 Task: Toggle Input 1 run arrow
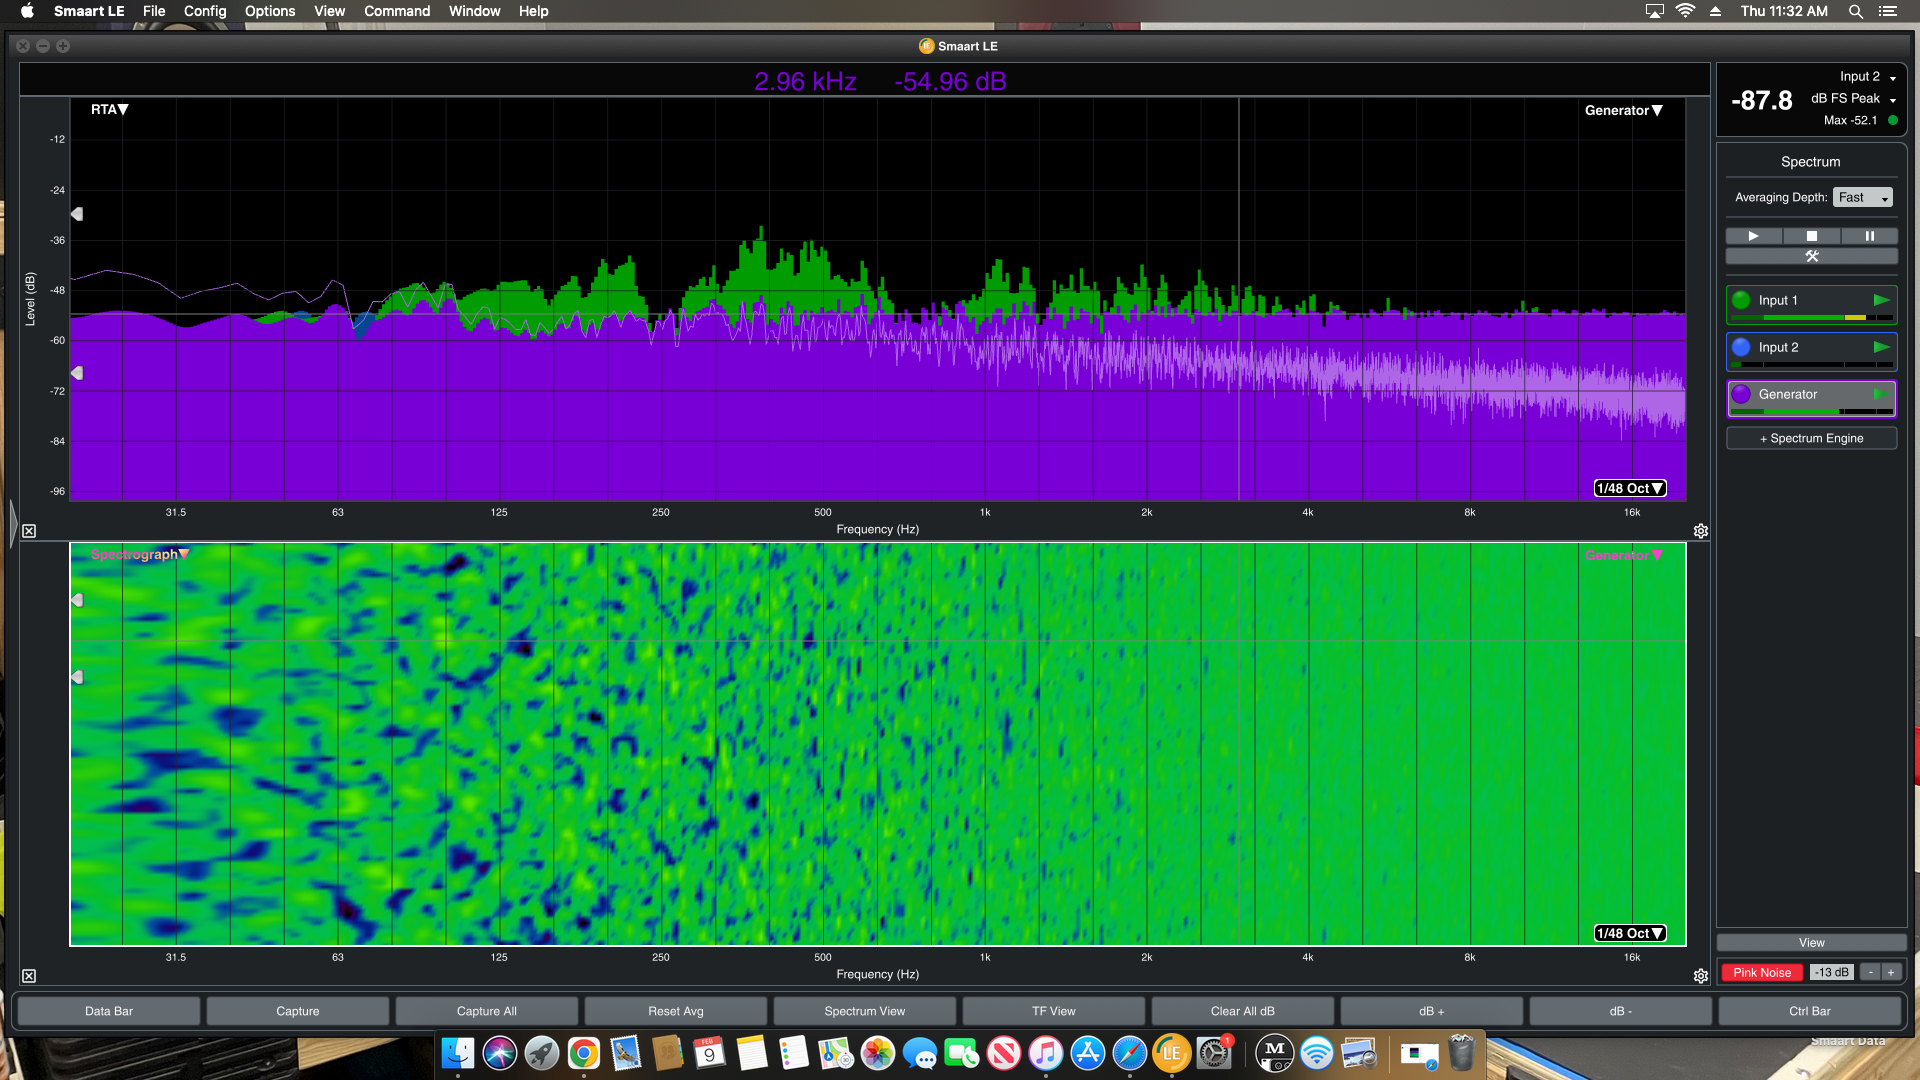coord(1881,300)
